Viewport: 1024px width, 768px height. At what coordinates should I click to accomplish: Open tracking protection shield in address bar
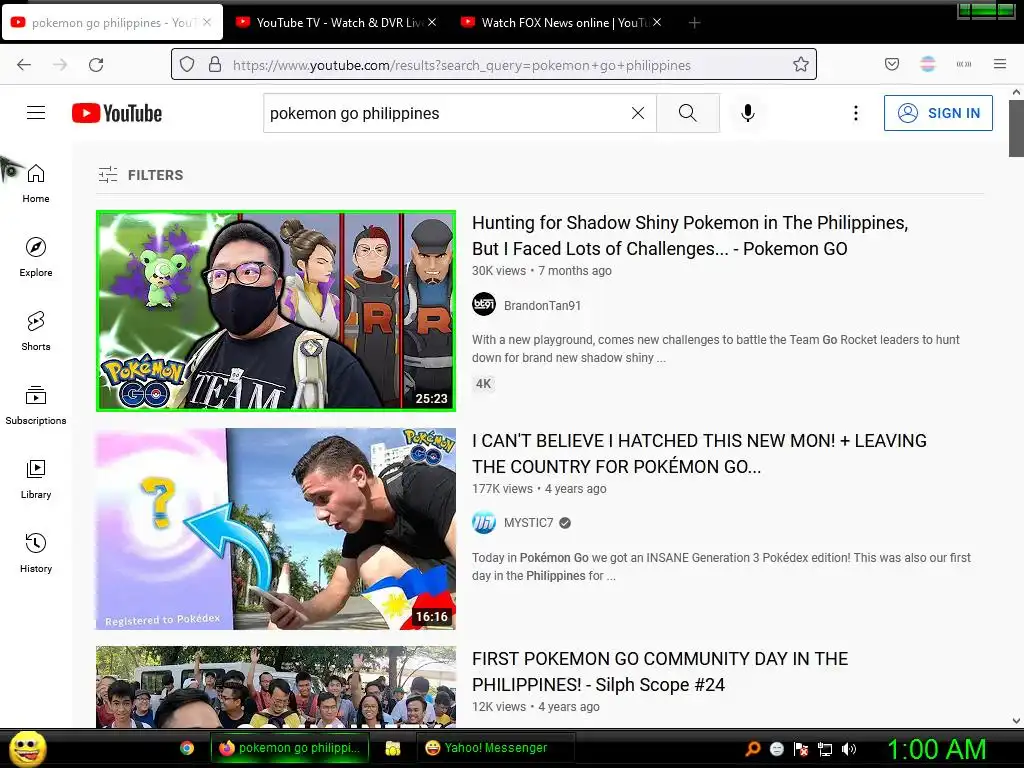(187, 65)
